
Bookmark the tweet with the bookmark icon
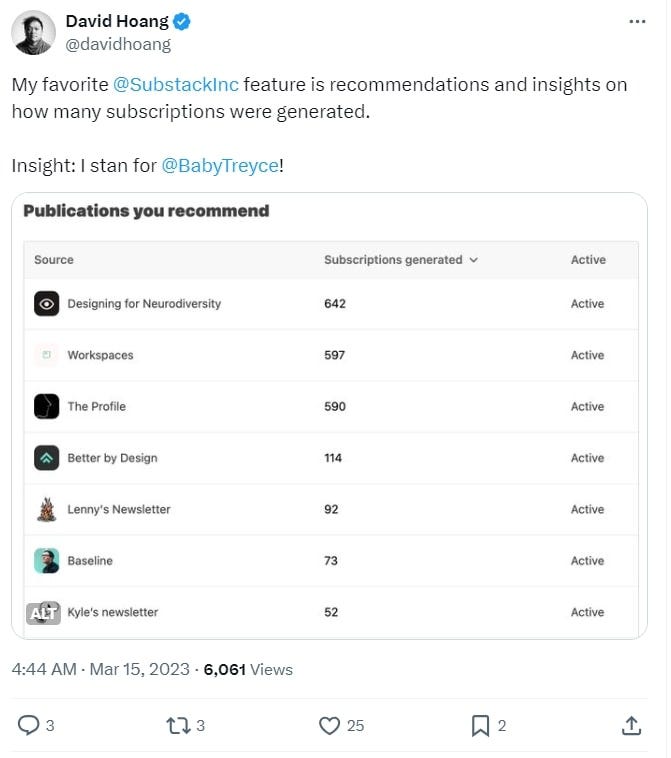tap(480, 726)
